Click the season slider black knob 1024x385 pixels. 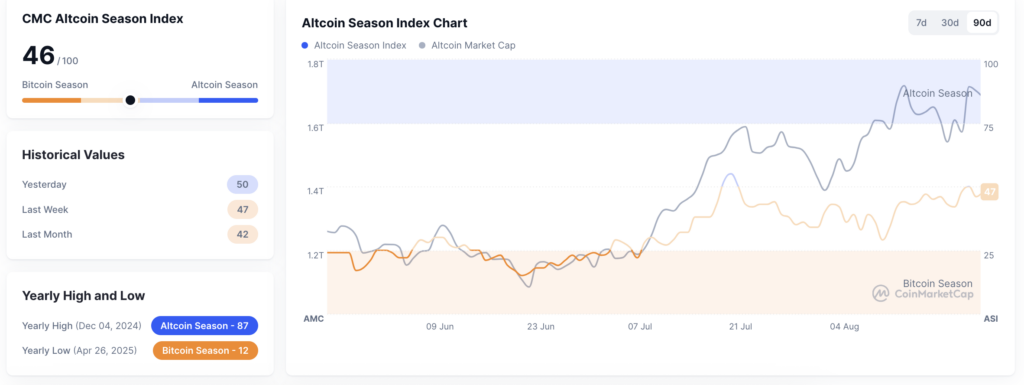(x=130, y=100)
